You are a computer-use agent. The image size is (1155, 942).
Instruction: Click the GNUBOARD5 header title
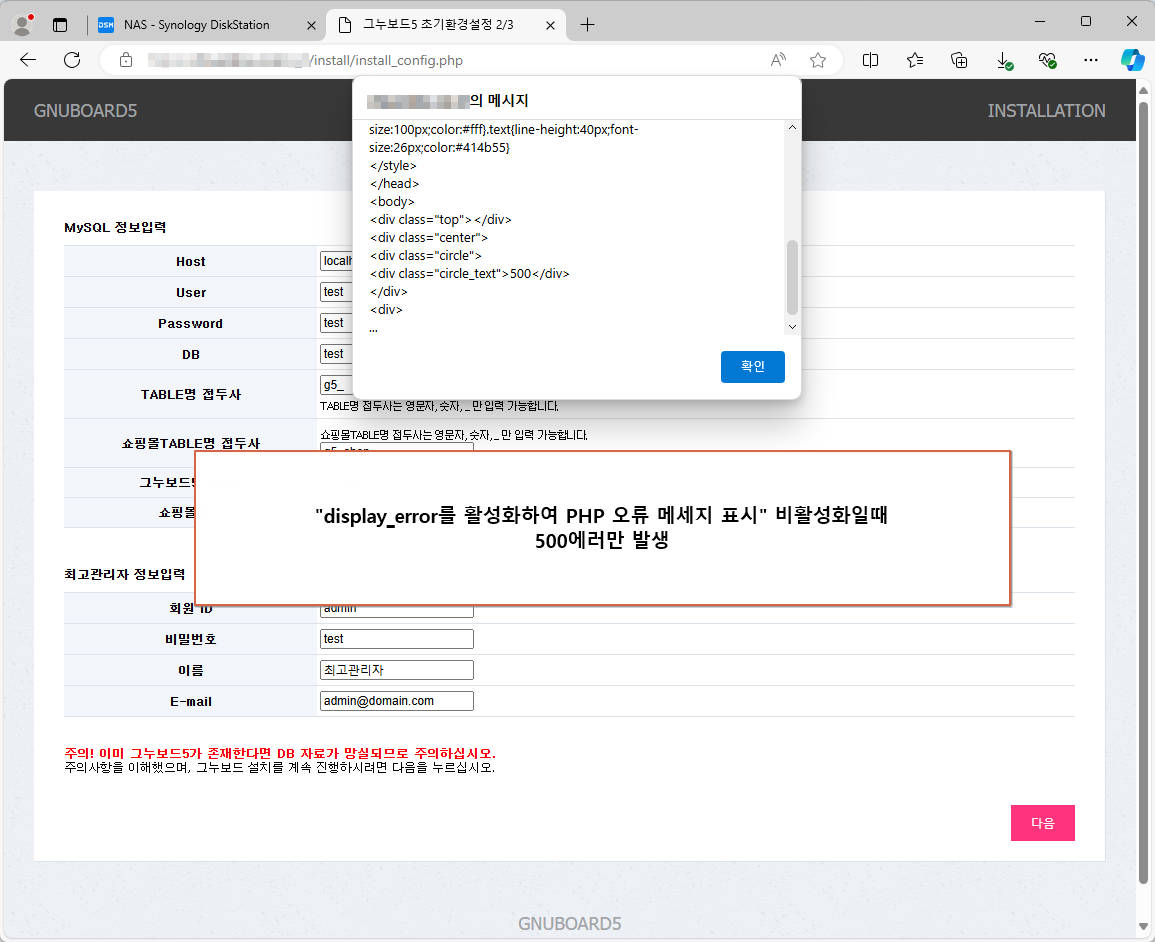point(85,110)
